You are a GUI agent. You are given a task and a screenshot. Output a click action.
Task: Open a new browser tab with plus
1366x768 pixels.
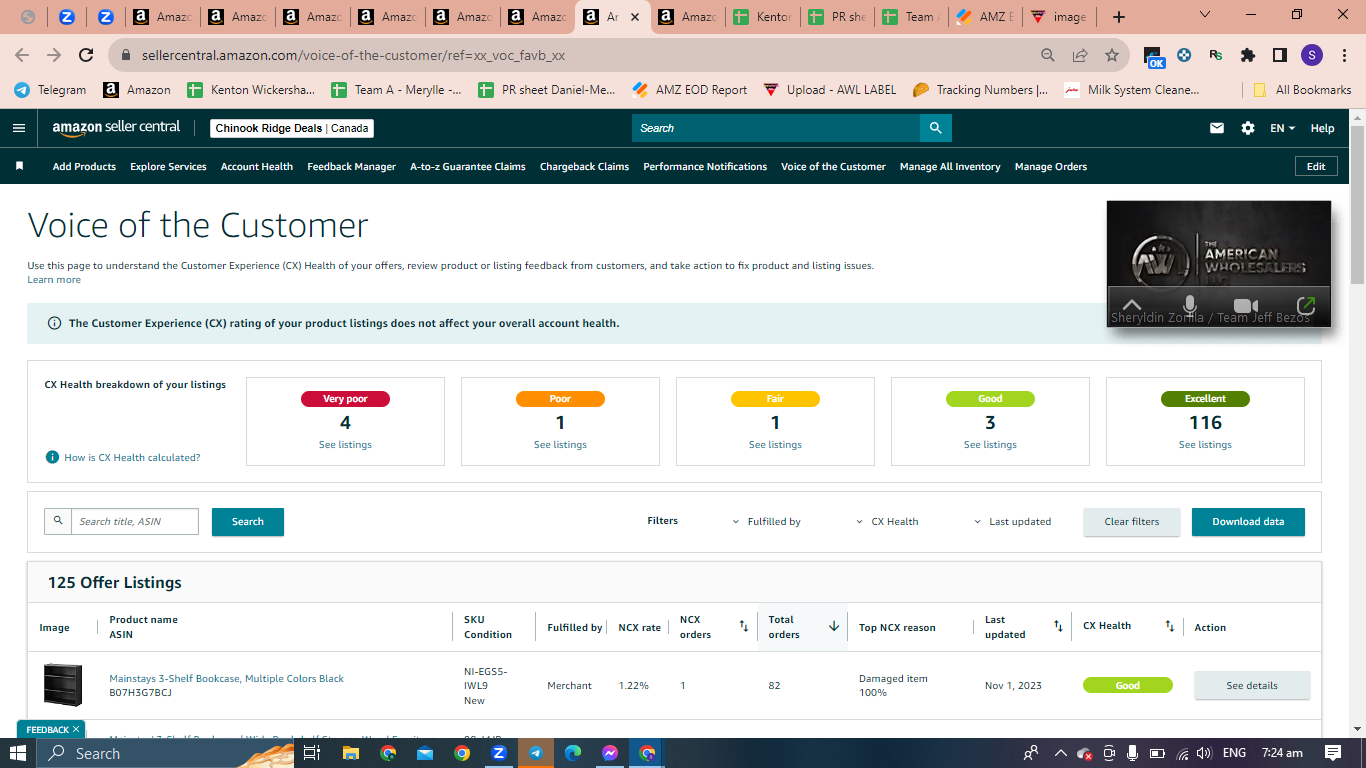click(1119, 17)
